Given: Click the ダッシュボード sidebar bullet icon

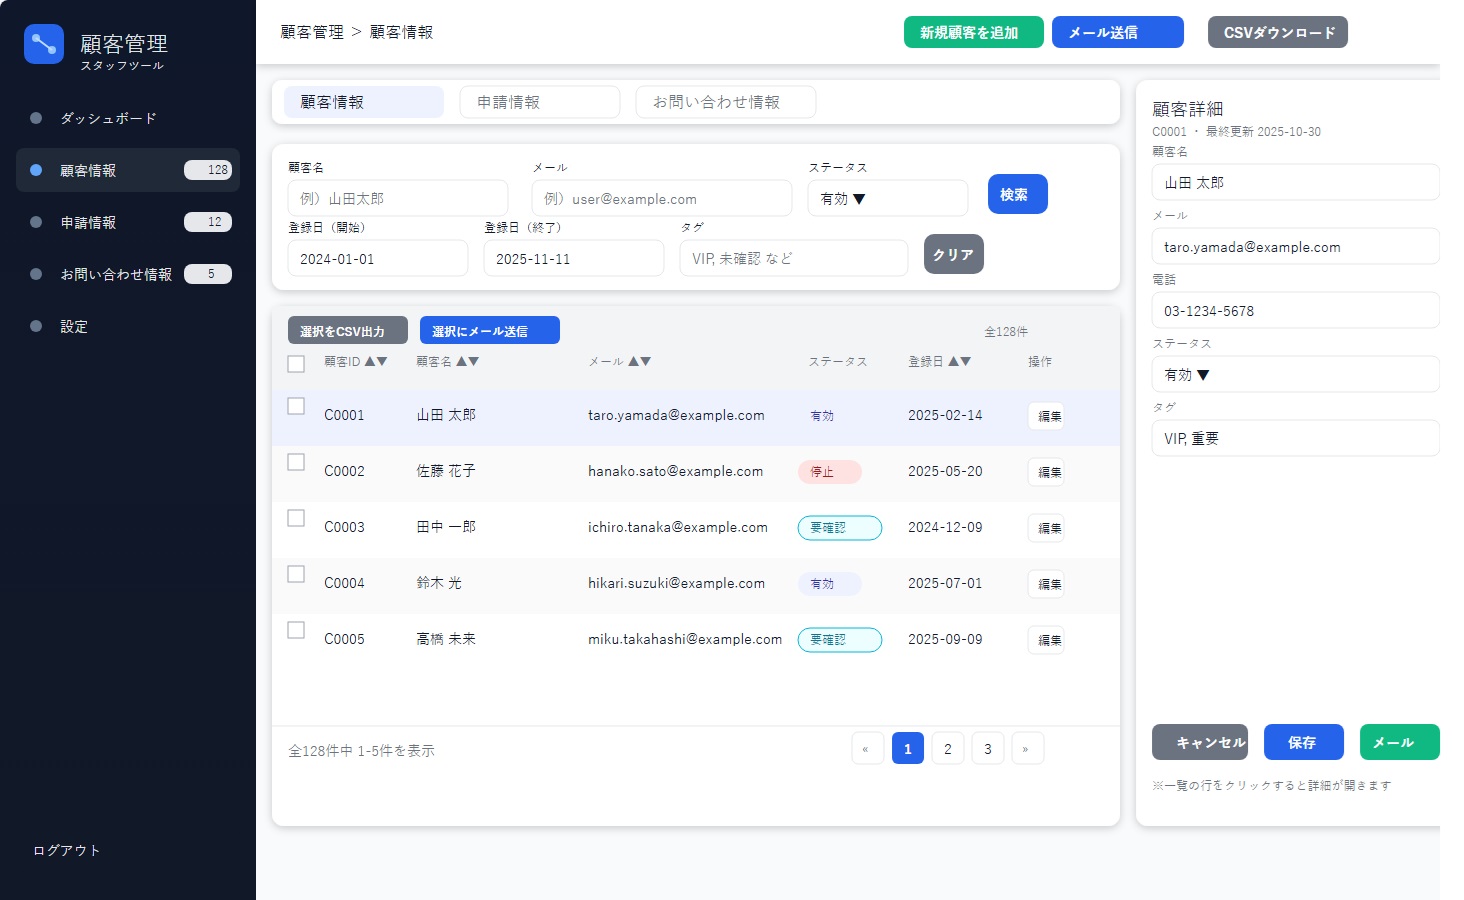Looking at the screenshot, I should click(x=36, y=118).
